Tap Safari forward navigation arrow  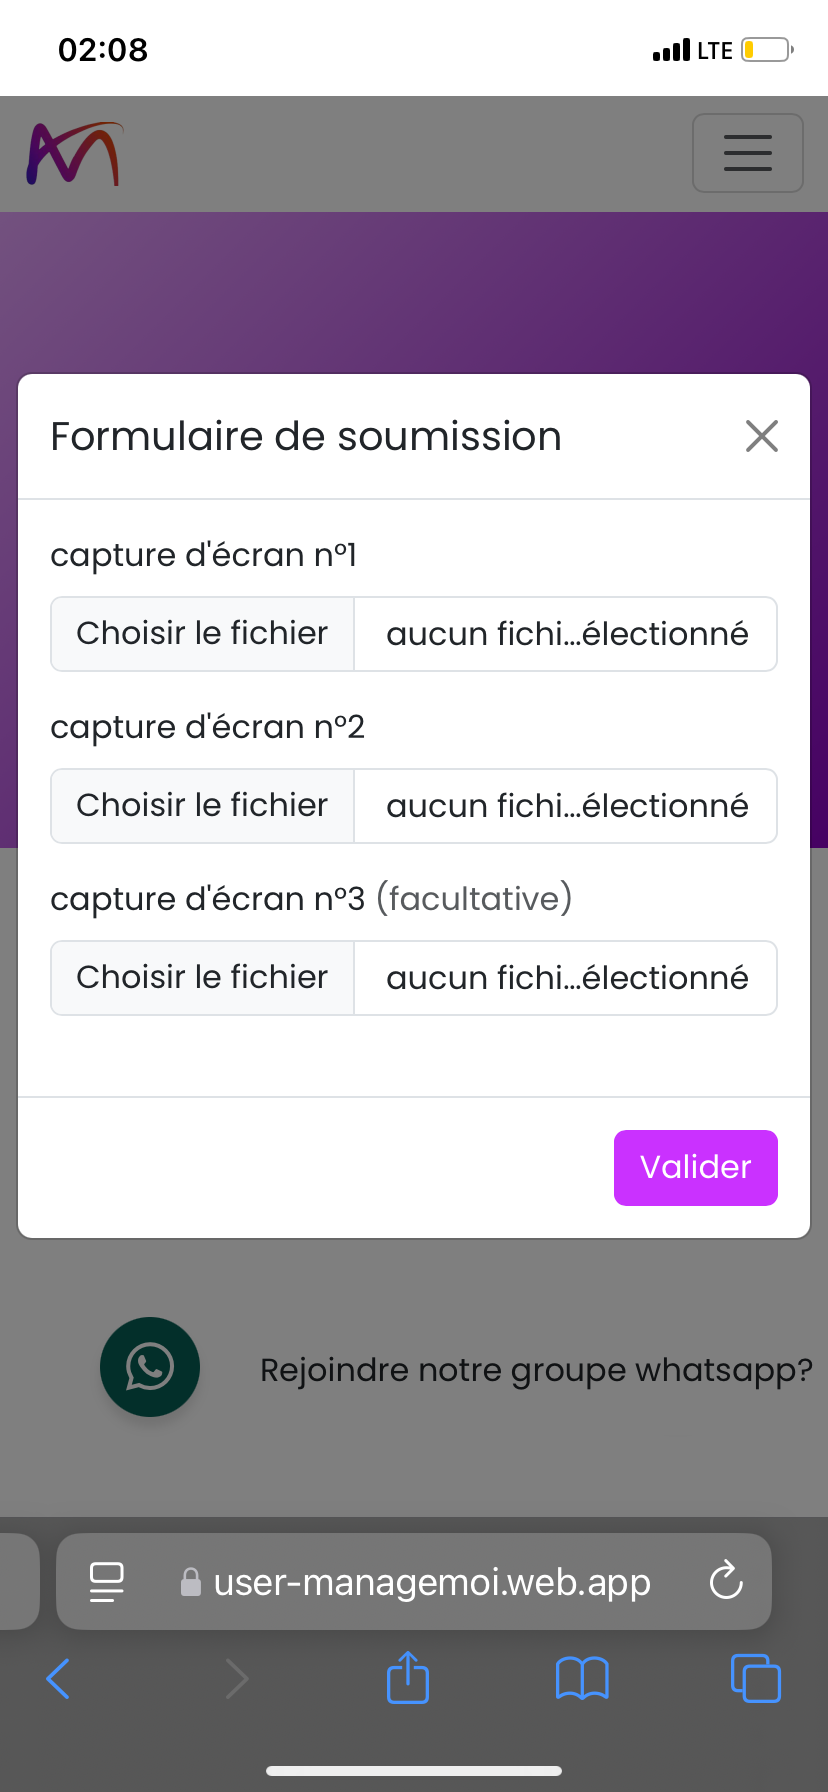(x=236, y=1678)
